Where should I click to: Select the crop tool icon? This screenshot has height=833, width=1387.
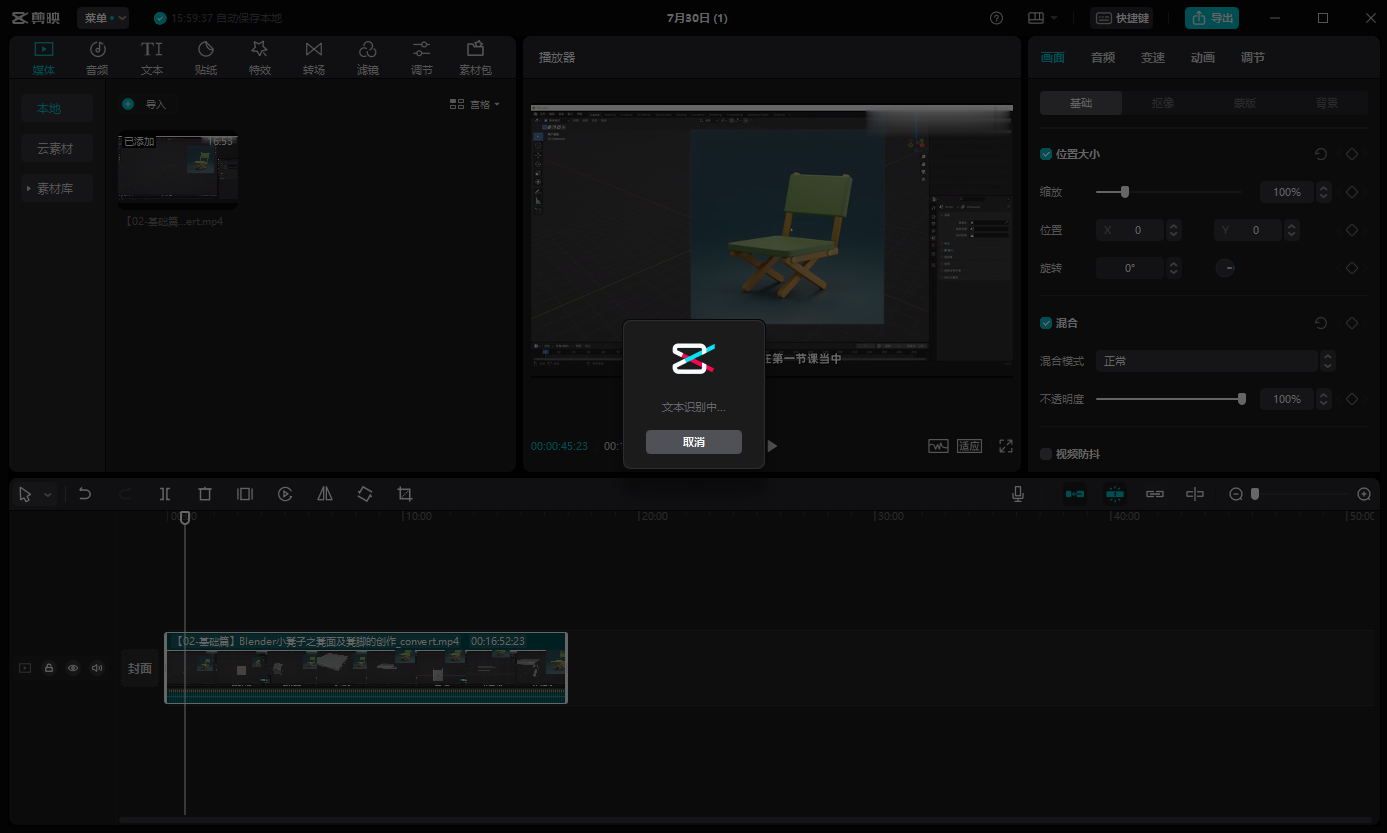(x=405, y=494)
